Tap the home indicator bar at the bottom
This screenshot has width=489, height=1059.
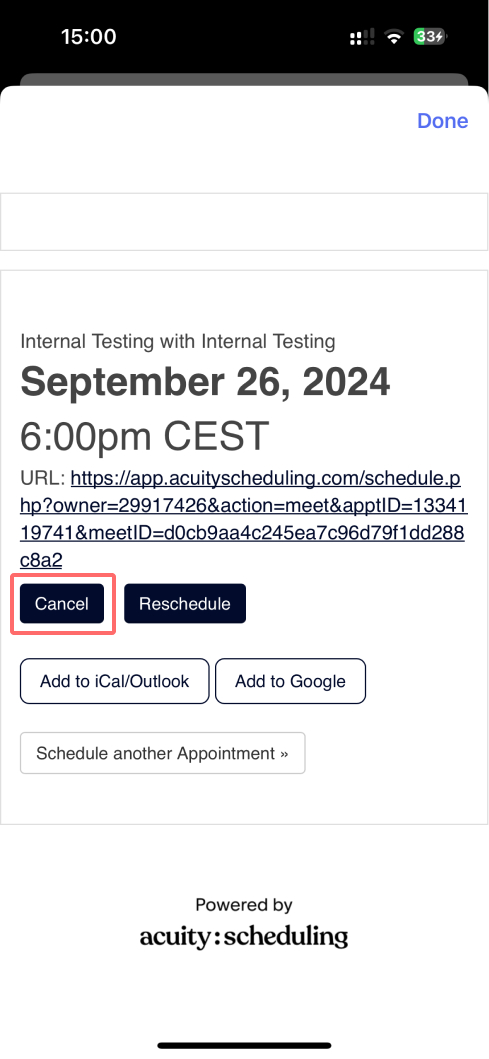click(244, 1045)
